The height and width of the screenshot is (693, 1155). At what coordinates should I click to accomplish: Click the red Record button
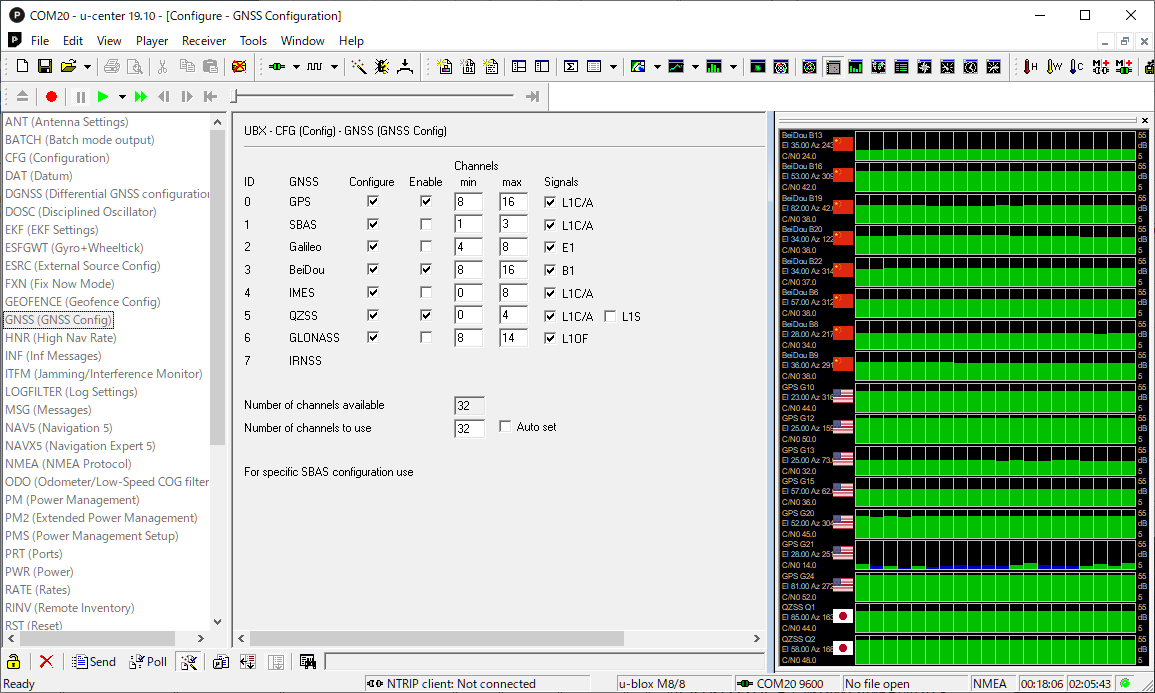click(51, 96)
